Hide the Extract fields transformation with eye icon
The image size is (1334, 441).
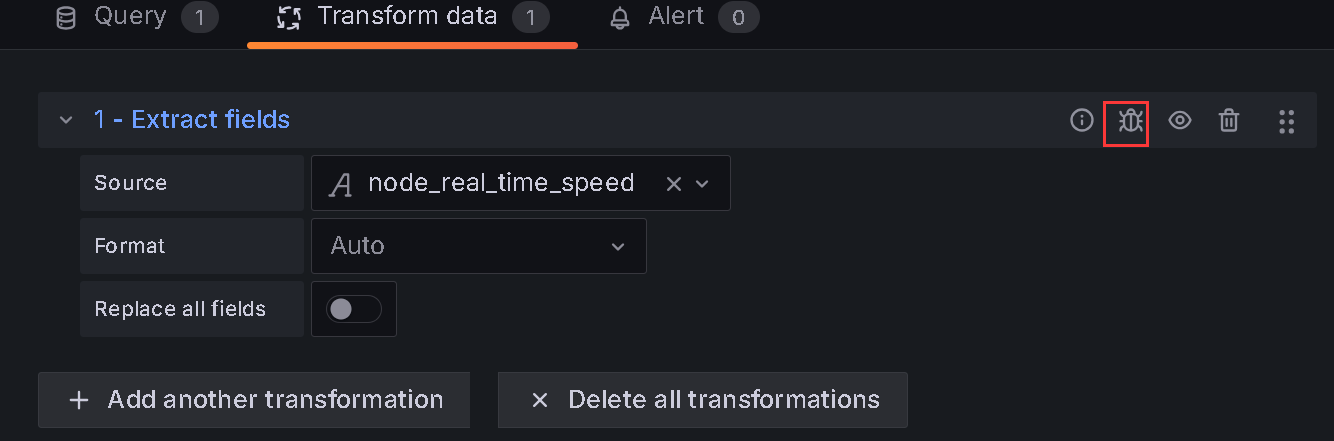1180,121
